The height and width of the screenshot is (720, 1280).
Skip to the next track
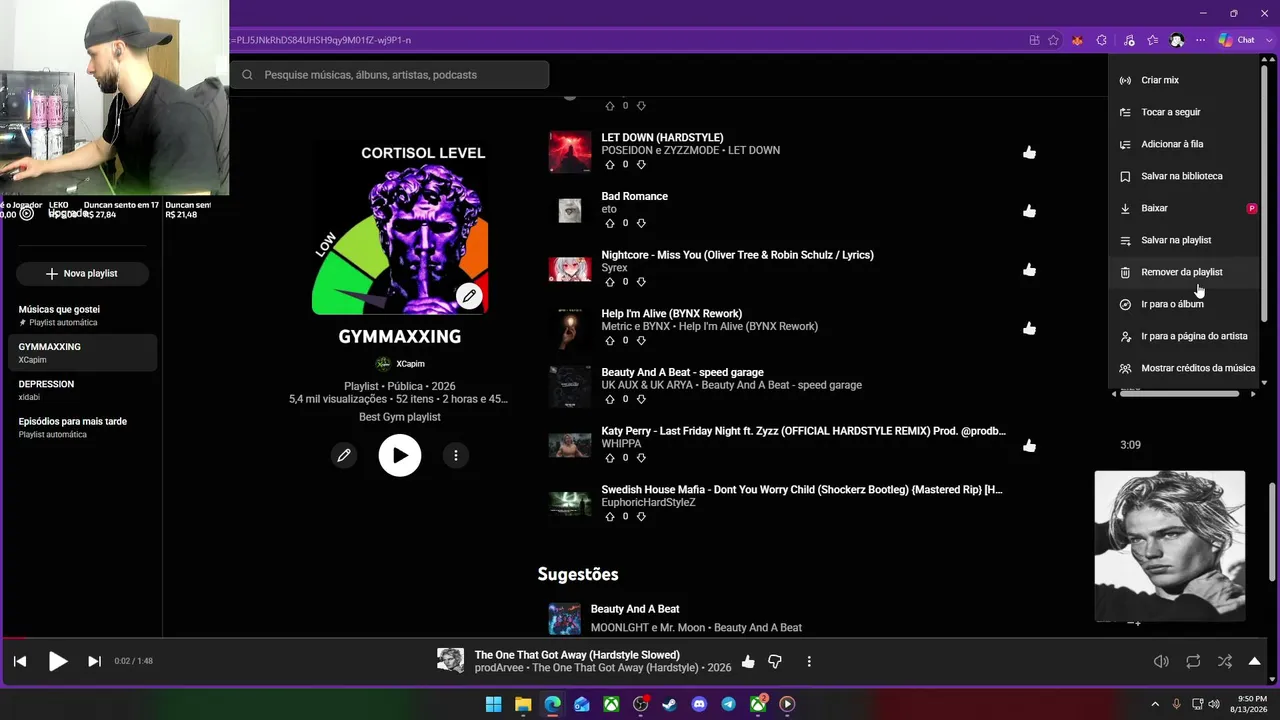(94, 661)
